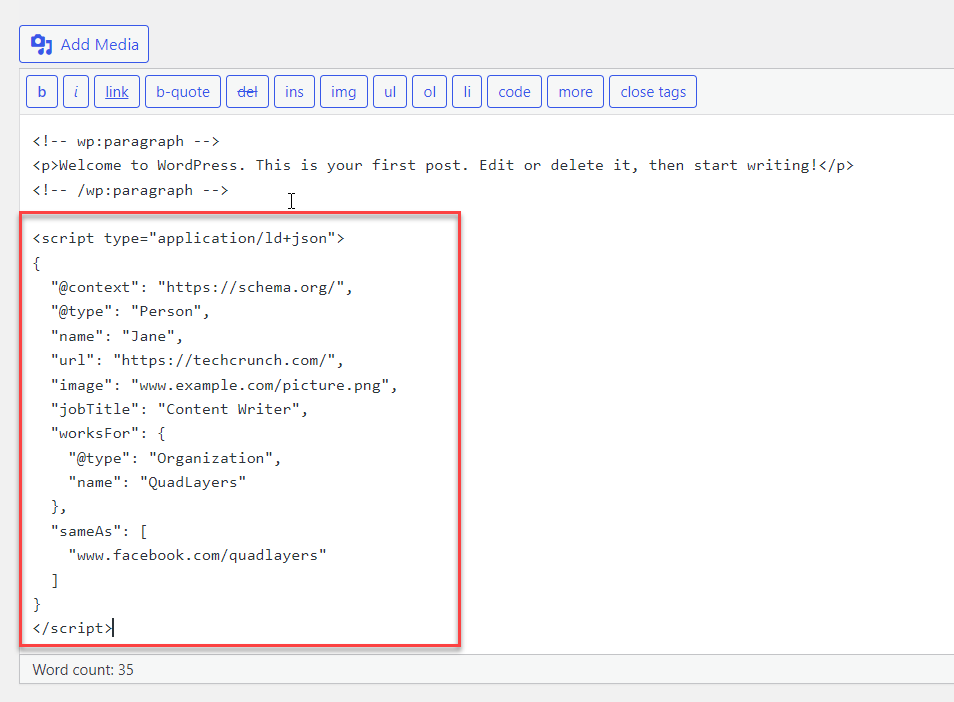Click the Add Media button
Viewport: 954px width, 702px height.
[x=84, y=44]
